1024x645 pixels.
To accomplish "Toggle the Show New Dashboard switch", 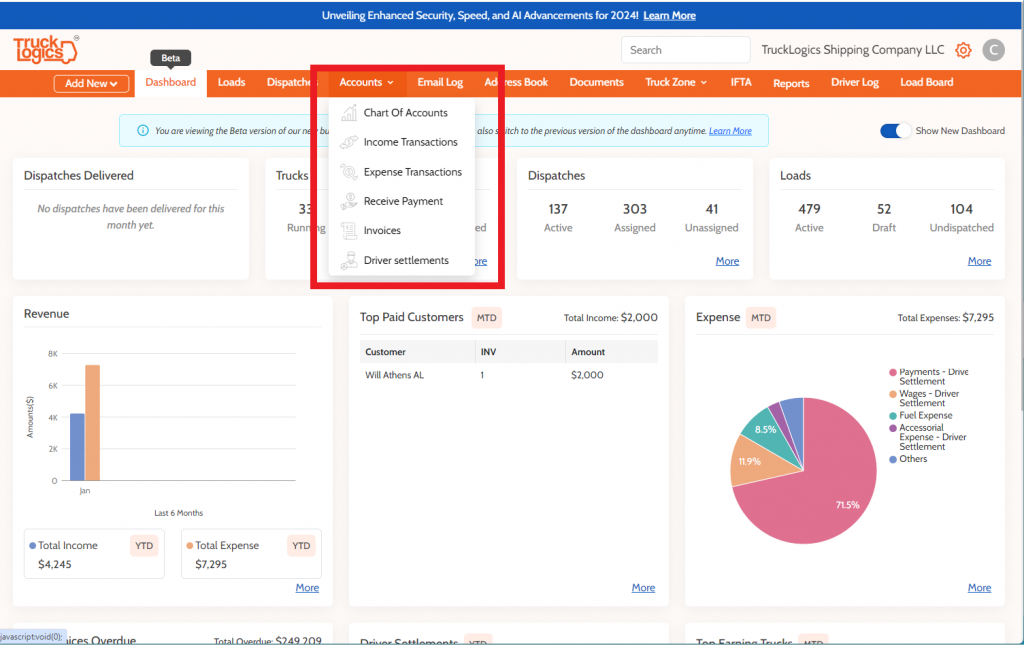I will pyautogui.click(x=895, y=131).
